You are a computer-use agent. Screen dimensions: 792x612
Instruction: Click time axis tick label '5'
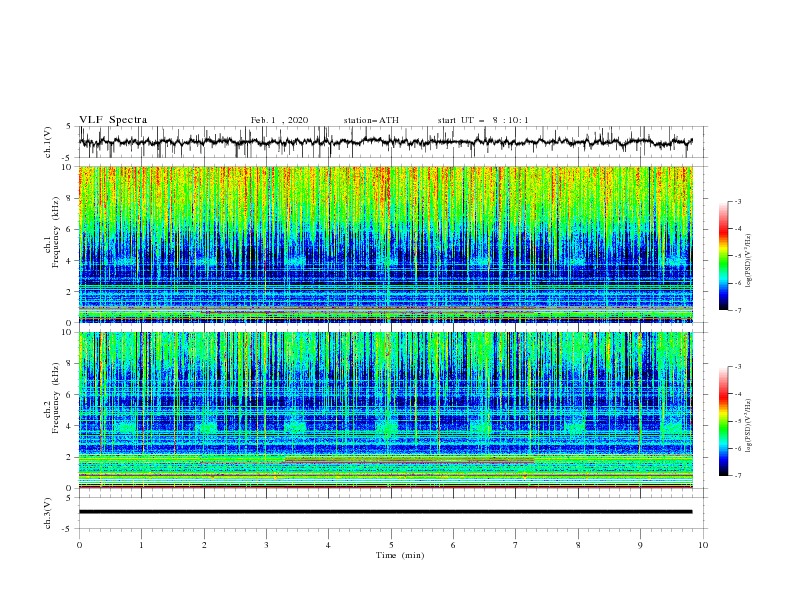391,545
